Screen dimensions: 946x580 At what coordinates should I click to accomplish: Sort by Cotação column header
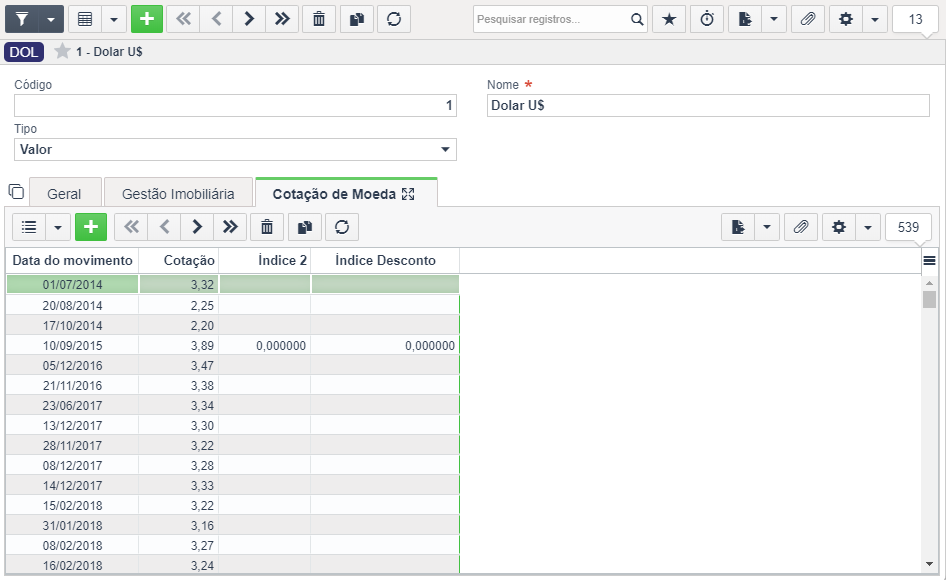pyautogui.click(x=179, y=261)
